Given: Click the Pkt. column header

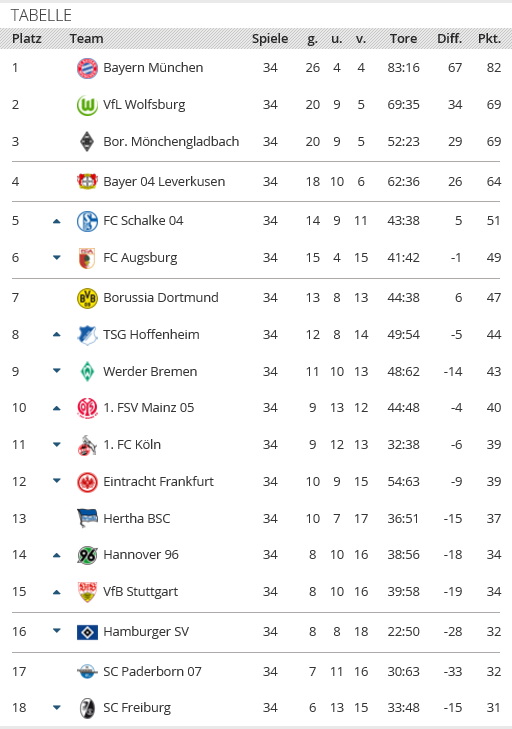Looking at the screenshot, I should (x=489, y=39).
